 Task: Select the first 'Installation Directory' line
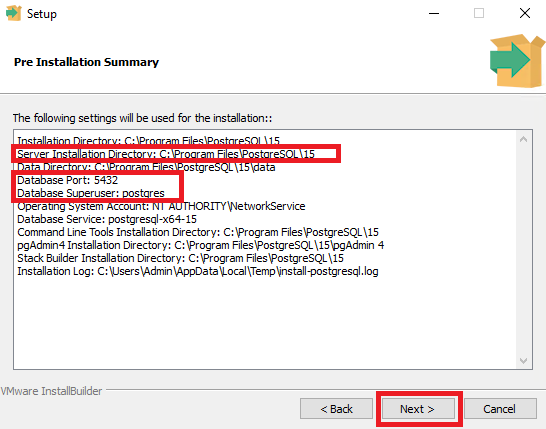coord(149,141)
